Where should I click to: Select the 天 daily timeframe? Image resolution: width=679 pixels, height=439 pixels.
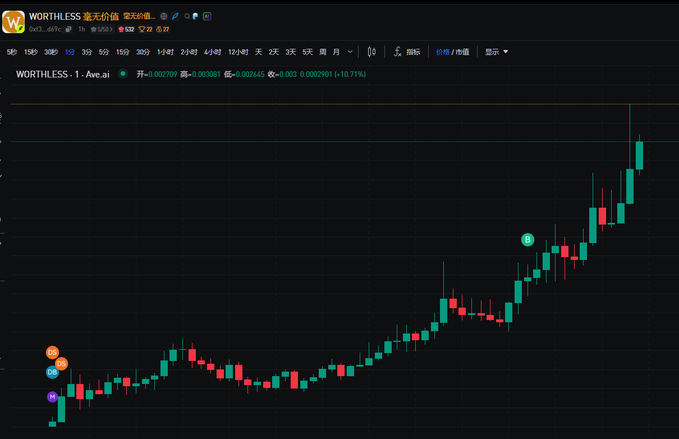[259, 52]
